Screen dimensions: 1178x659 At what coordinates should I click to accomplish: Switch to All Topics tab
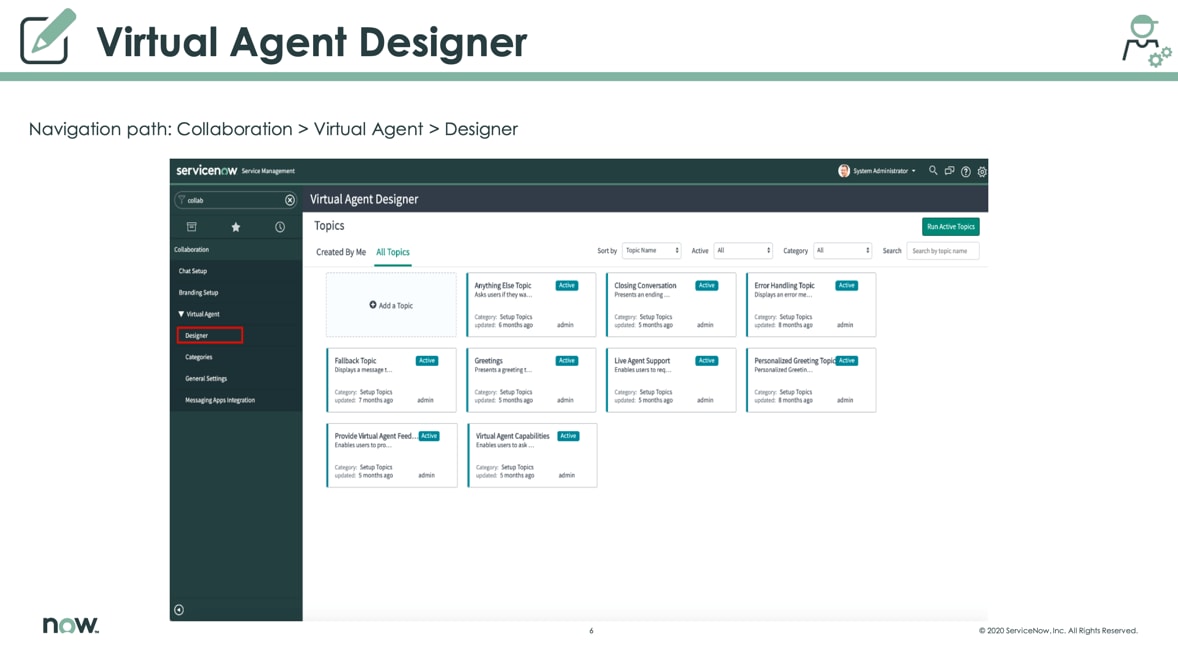pyautogui.click(x=393, y=252)
